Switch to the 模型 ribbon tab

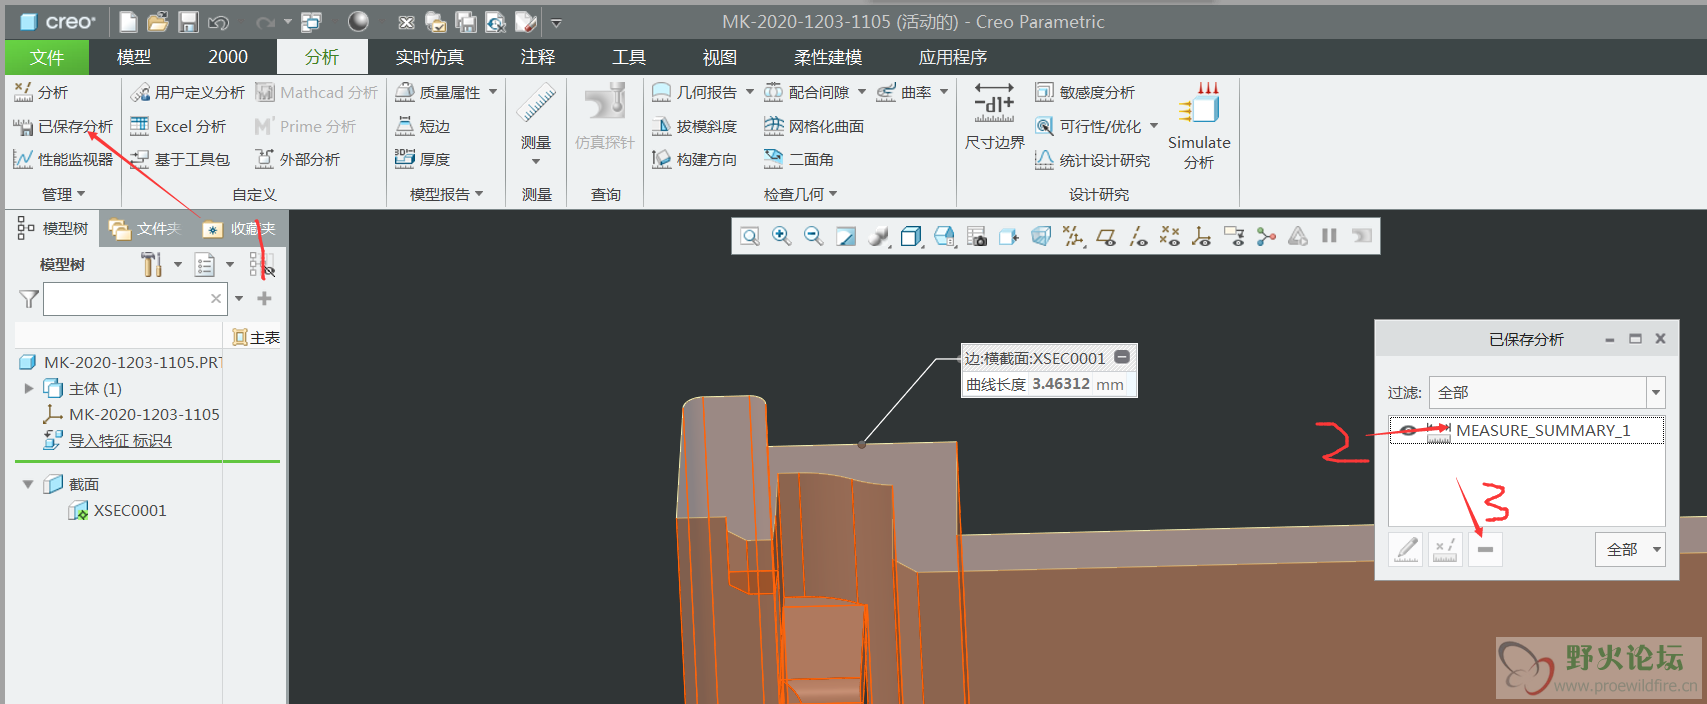(134, 57)
